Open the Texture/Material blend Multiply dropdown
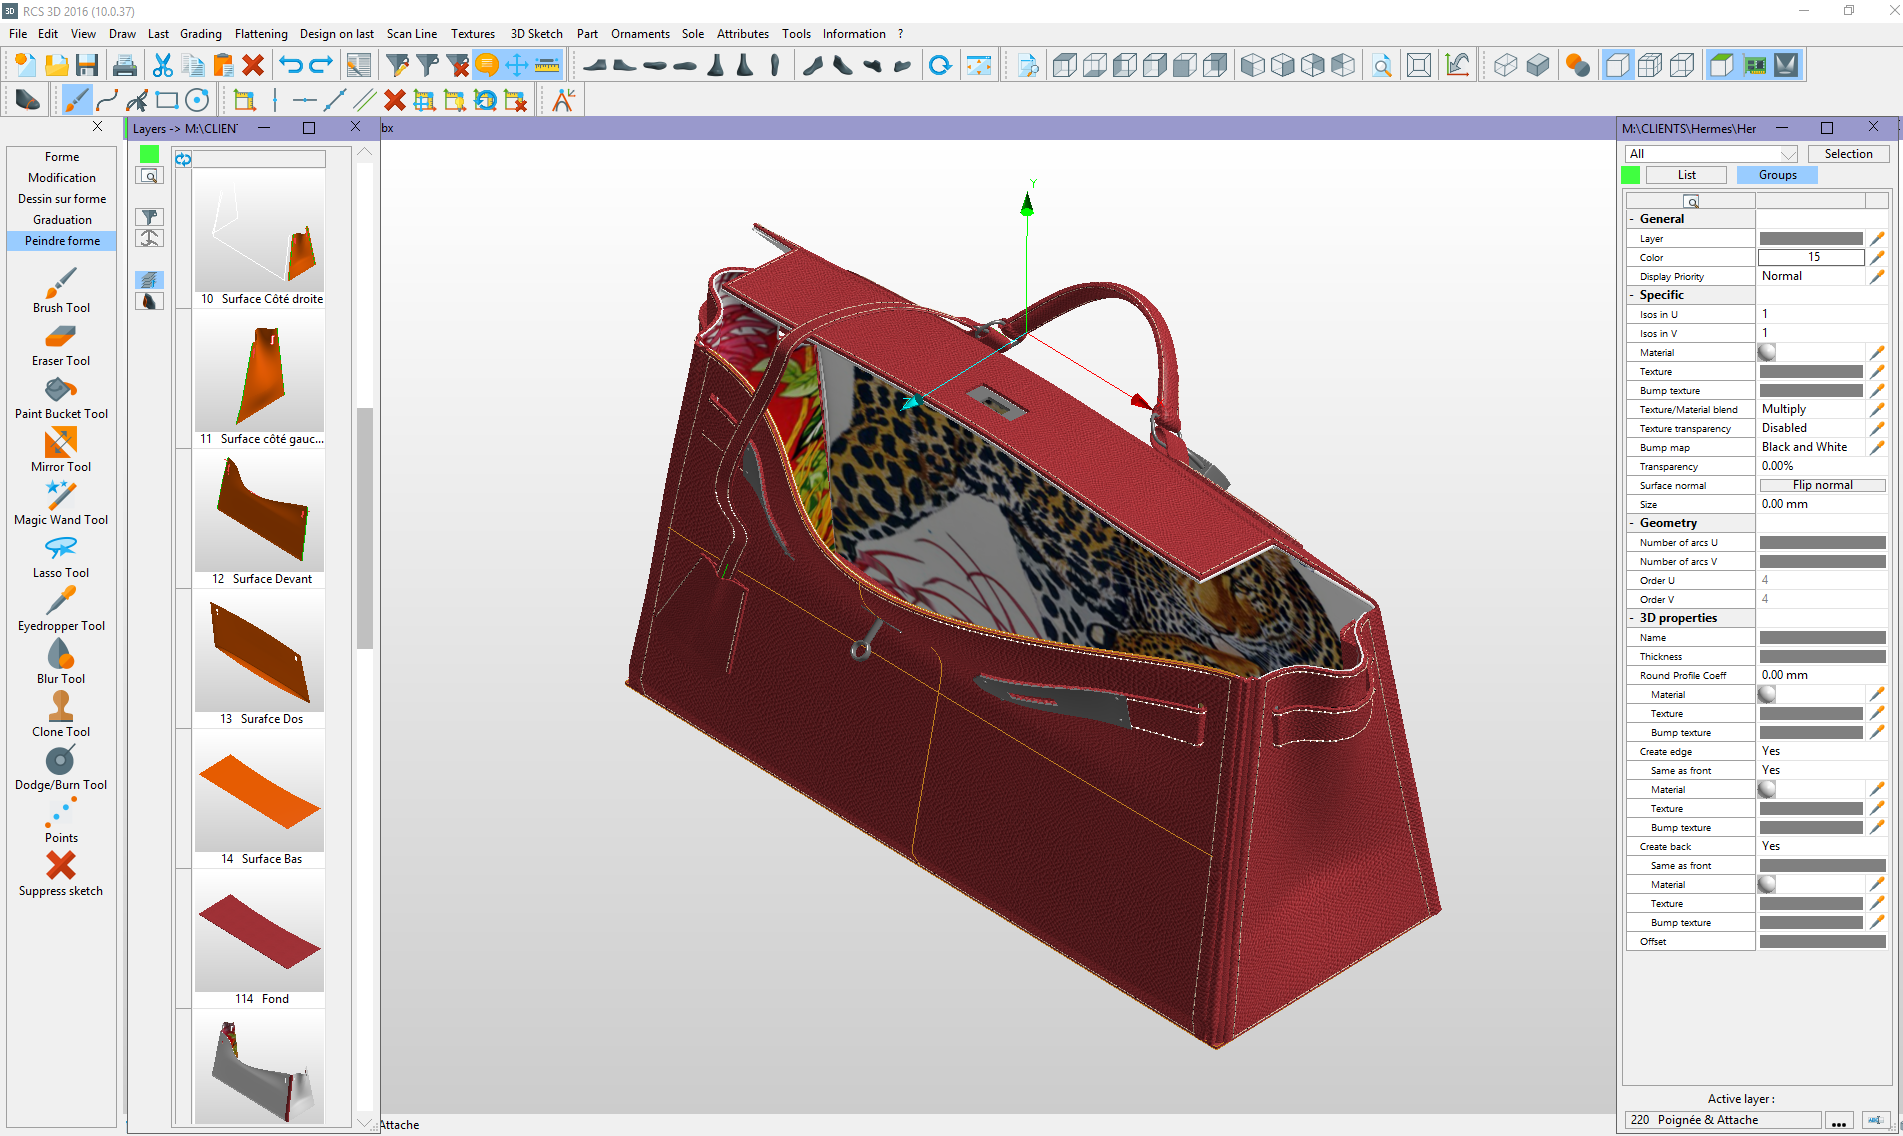The image size is (1903, 1136). coord(1810,409)
